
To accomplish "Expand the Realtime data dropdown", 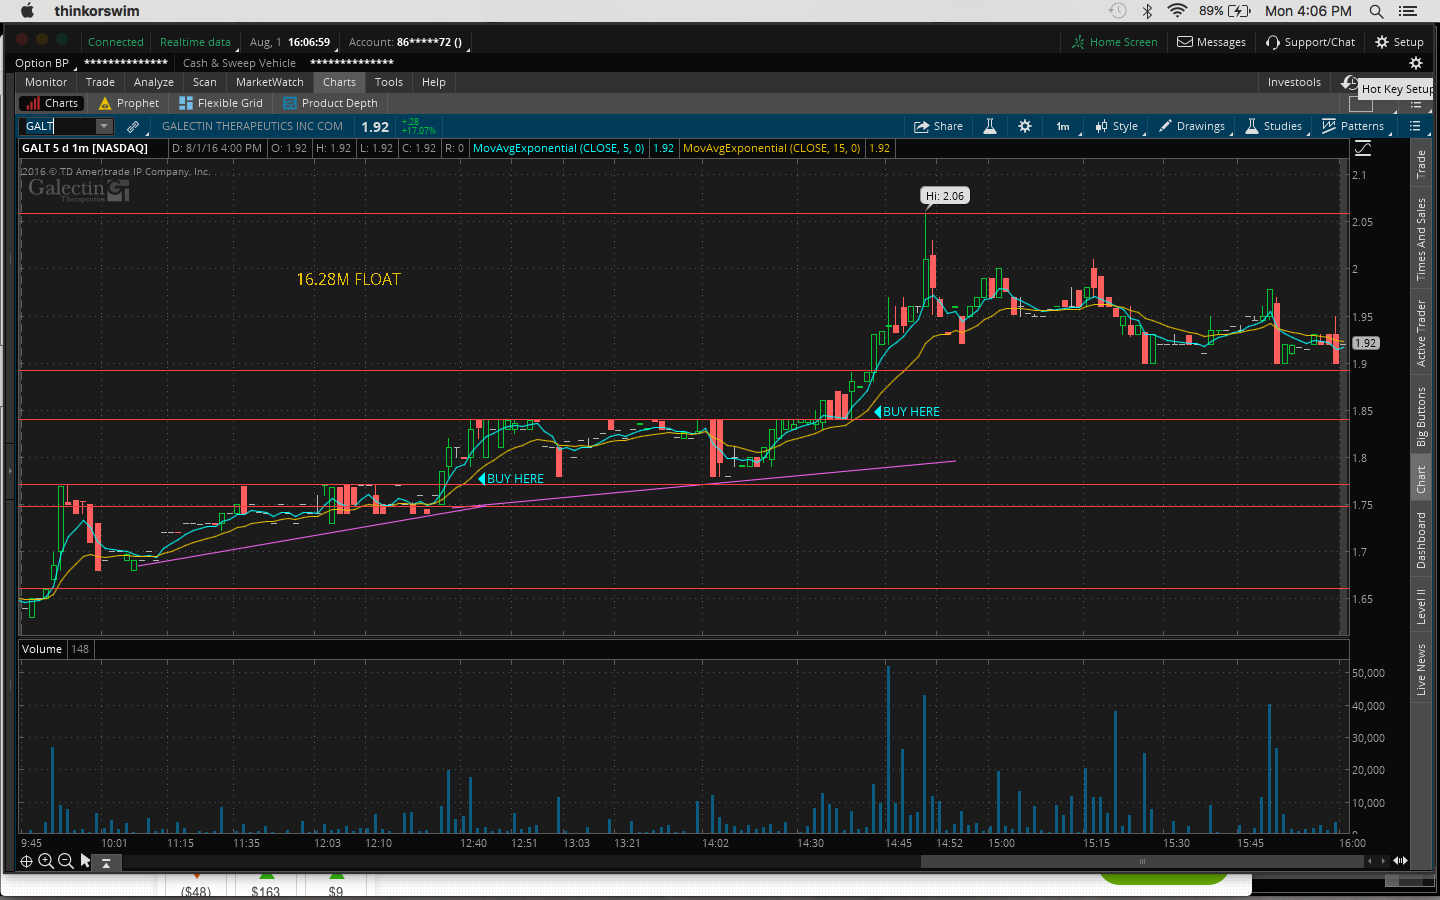I will tap(196, 42).
